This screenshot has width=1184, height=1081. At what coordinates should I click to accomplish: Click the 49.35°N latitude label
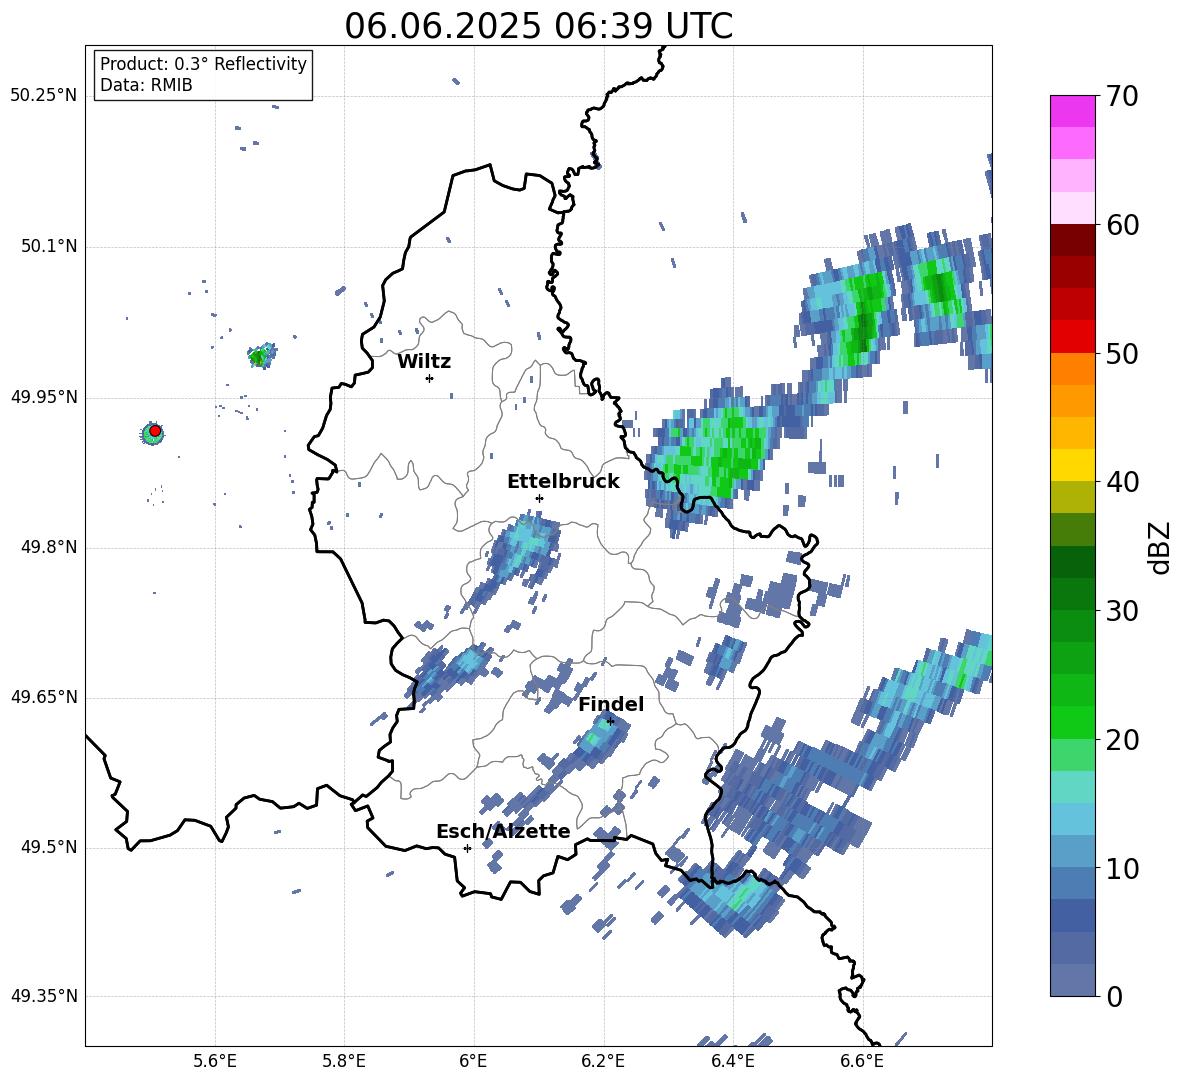pyautogui.click(x=44, y=996)
